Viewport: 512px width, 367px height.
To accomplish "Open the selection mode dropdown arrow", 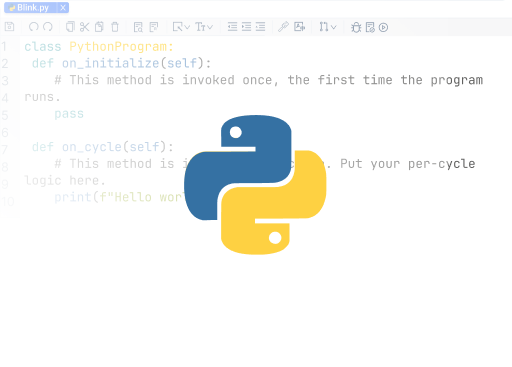I will point(187,27).
